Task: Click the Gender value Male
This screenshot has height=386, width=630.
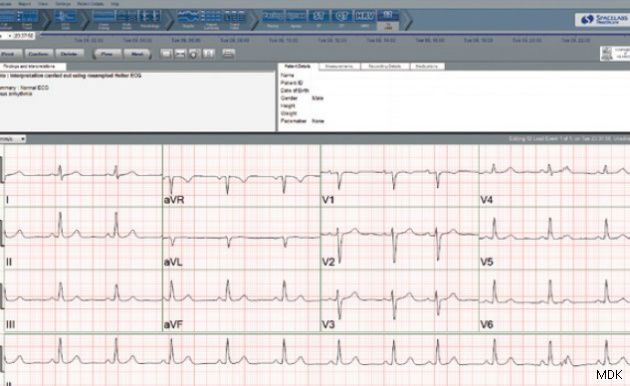Action: click(317, 98)
